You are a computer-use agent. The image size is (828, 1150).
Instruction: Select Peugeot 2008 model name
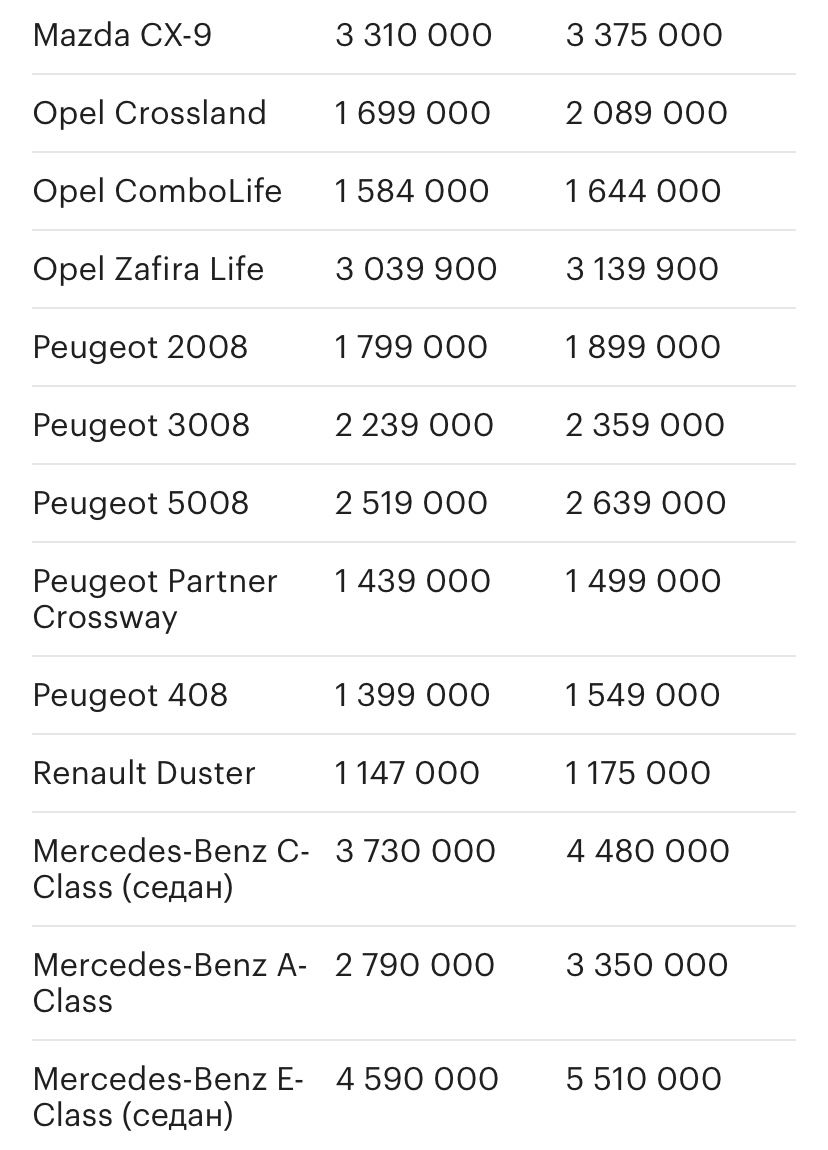pos(140,348)
